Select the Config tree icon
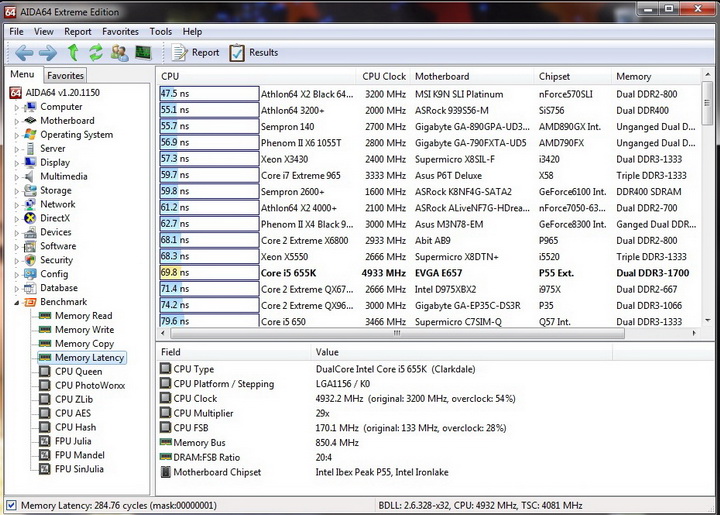This screenshot has height=515, width=720. point(30,274)
